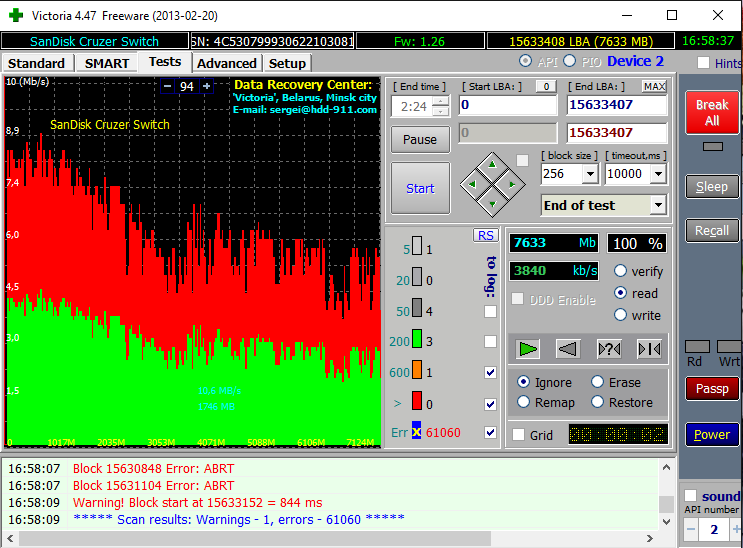The height and width of the screenshot is (548, 743).
Task: Click the green play-forward scan icon
Action: coord(529,348)
